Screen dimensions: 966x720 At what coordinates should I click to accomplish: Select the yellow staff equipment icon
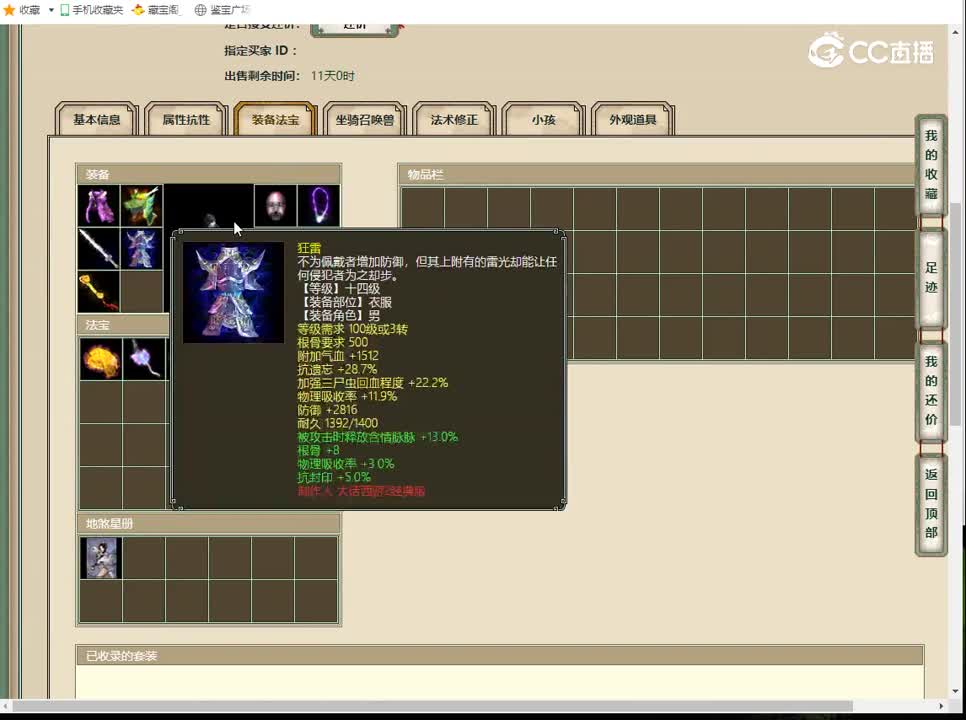coord(99,292)
